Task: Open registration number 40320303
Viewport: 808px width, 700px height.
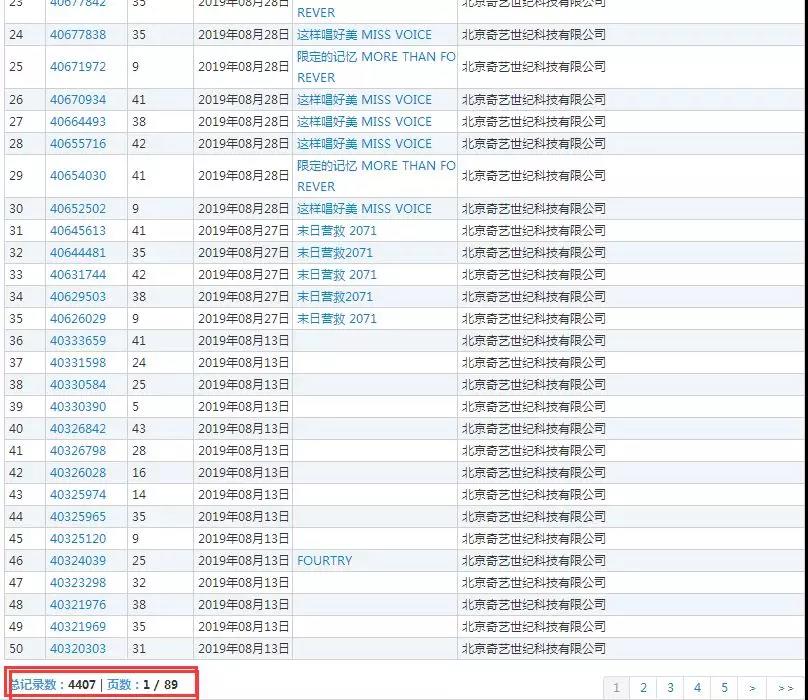Action: (78, 648)
